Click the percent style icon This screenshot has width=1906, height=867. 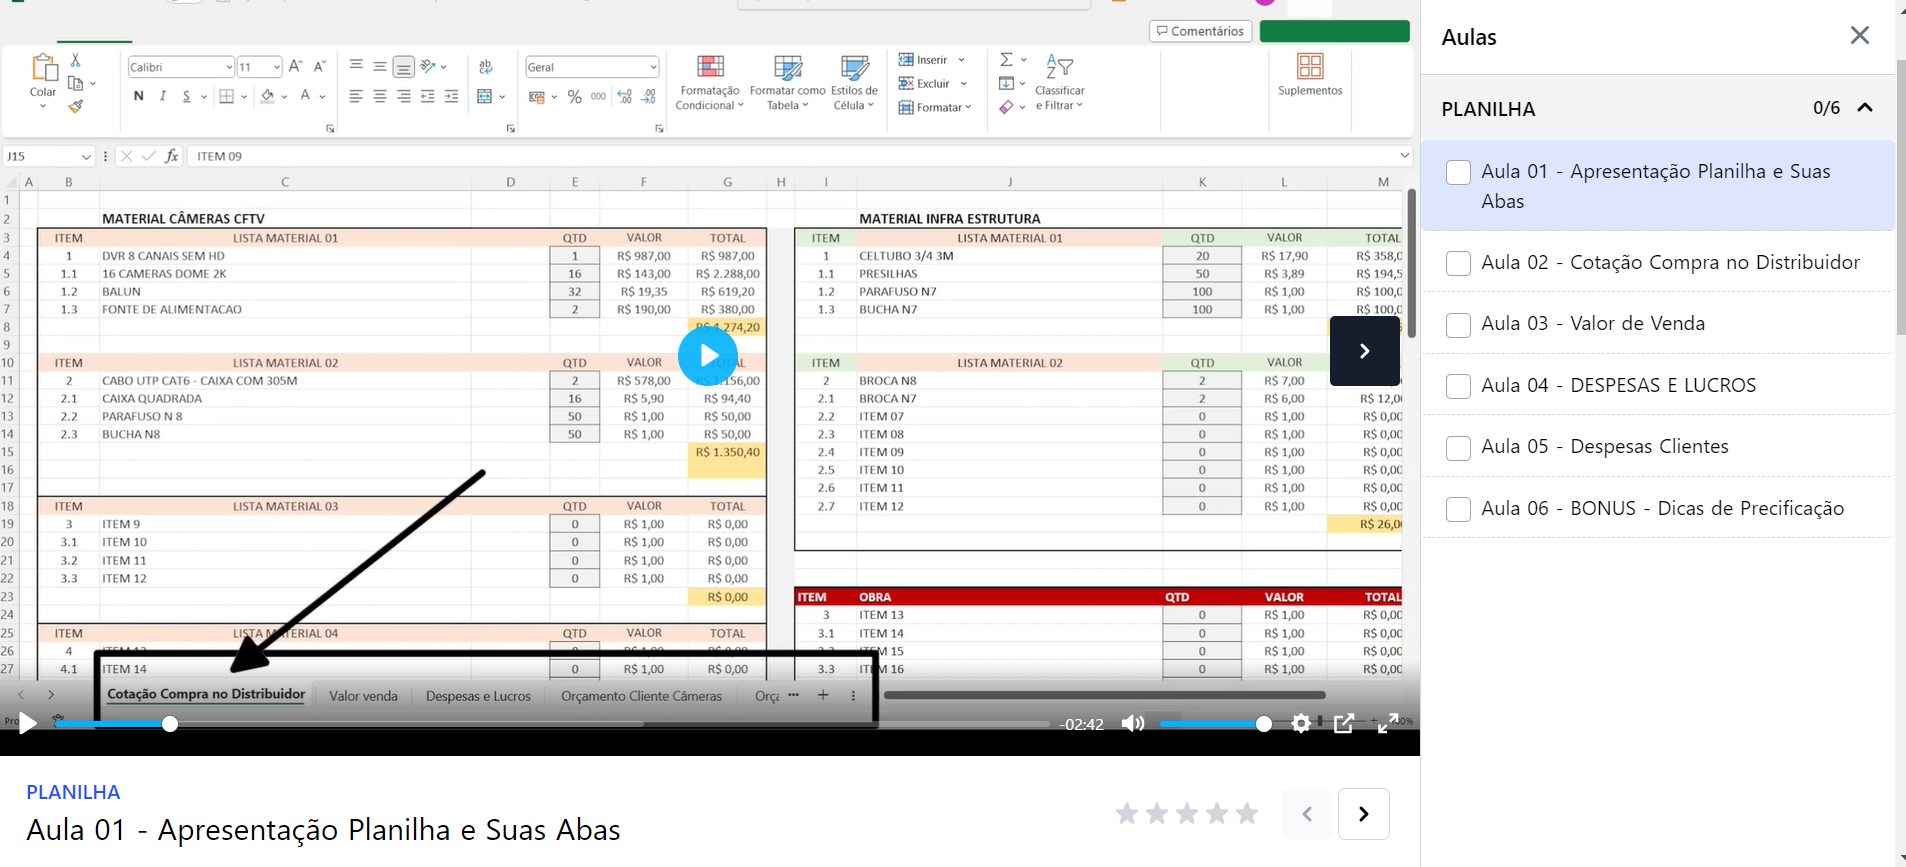click(574, 97)
